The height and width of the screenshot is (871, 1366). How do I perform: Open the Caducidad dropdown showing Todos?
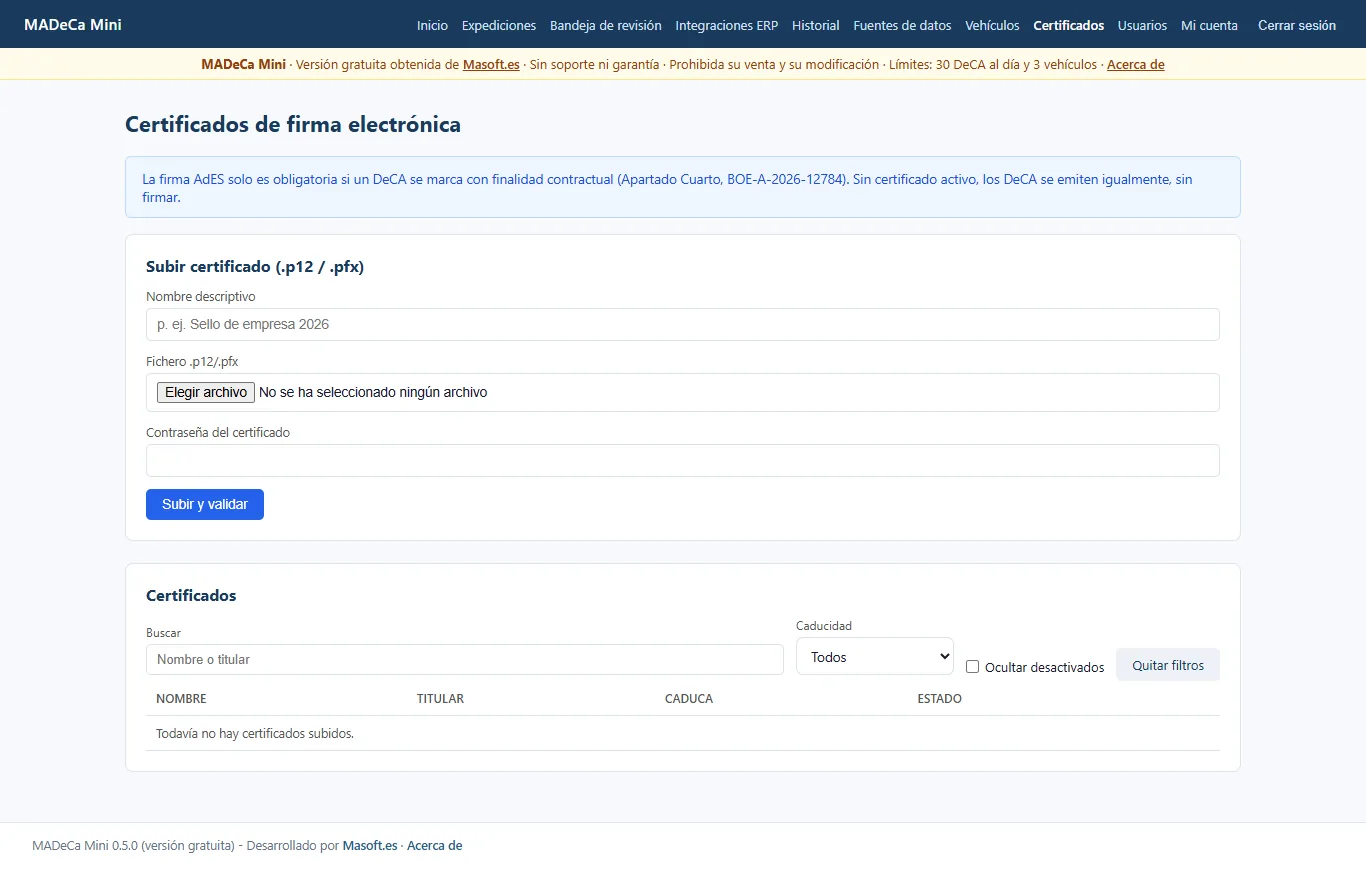click(875, 656)
